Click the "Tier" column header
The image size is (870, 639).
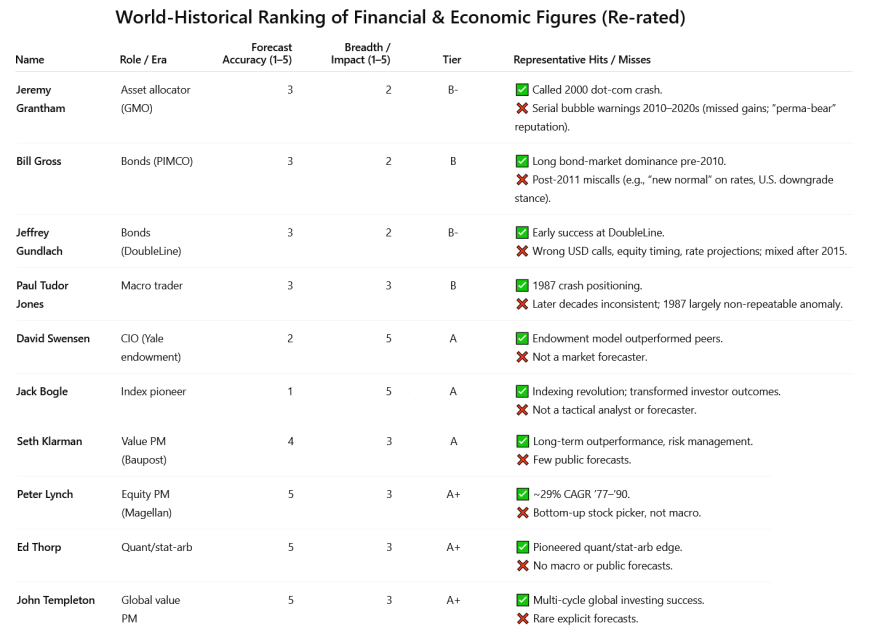click(x=452, y=60)
